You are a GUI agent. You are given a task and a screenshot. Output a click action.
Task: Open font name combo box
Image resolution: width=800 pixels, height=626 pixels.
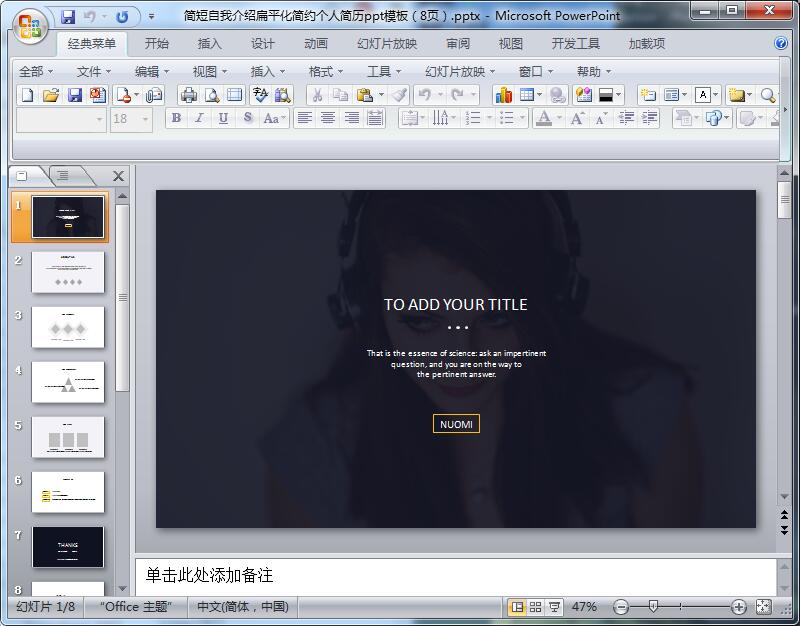[61, 119]
